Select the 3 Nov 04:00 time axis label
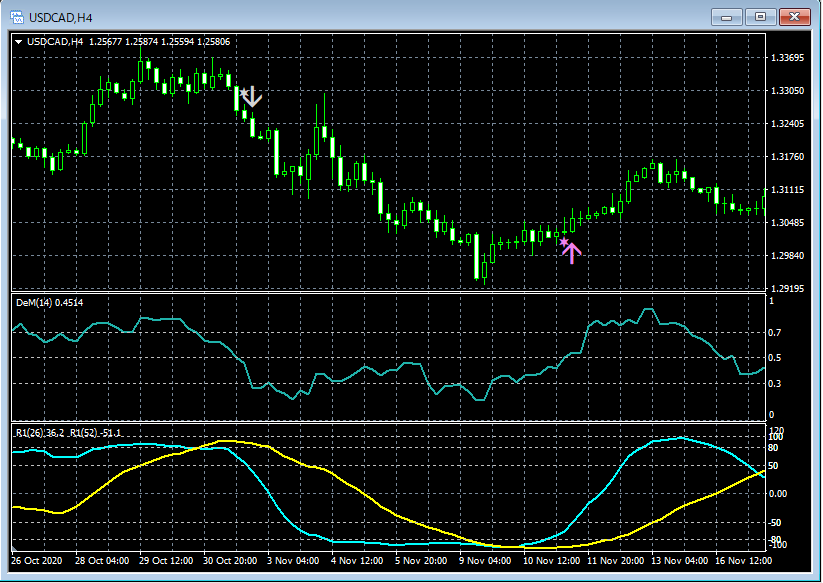823x583 pixels. [x=294, y=562]
